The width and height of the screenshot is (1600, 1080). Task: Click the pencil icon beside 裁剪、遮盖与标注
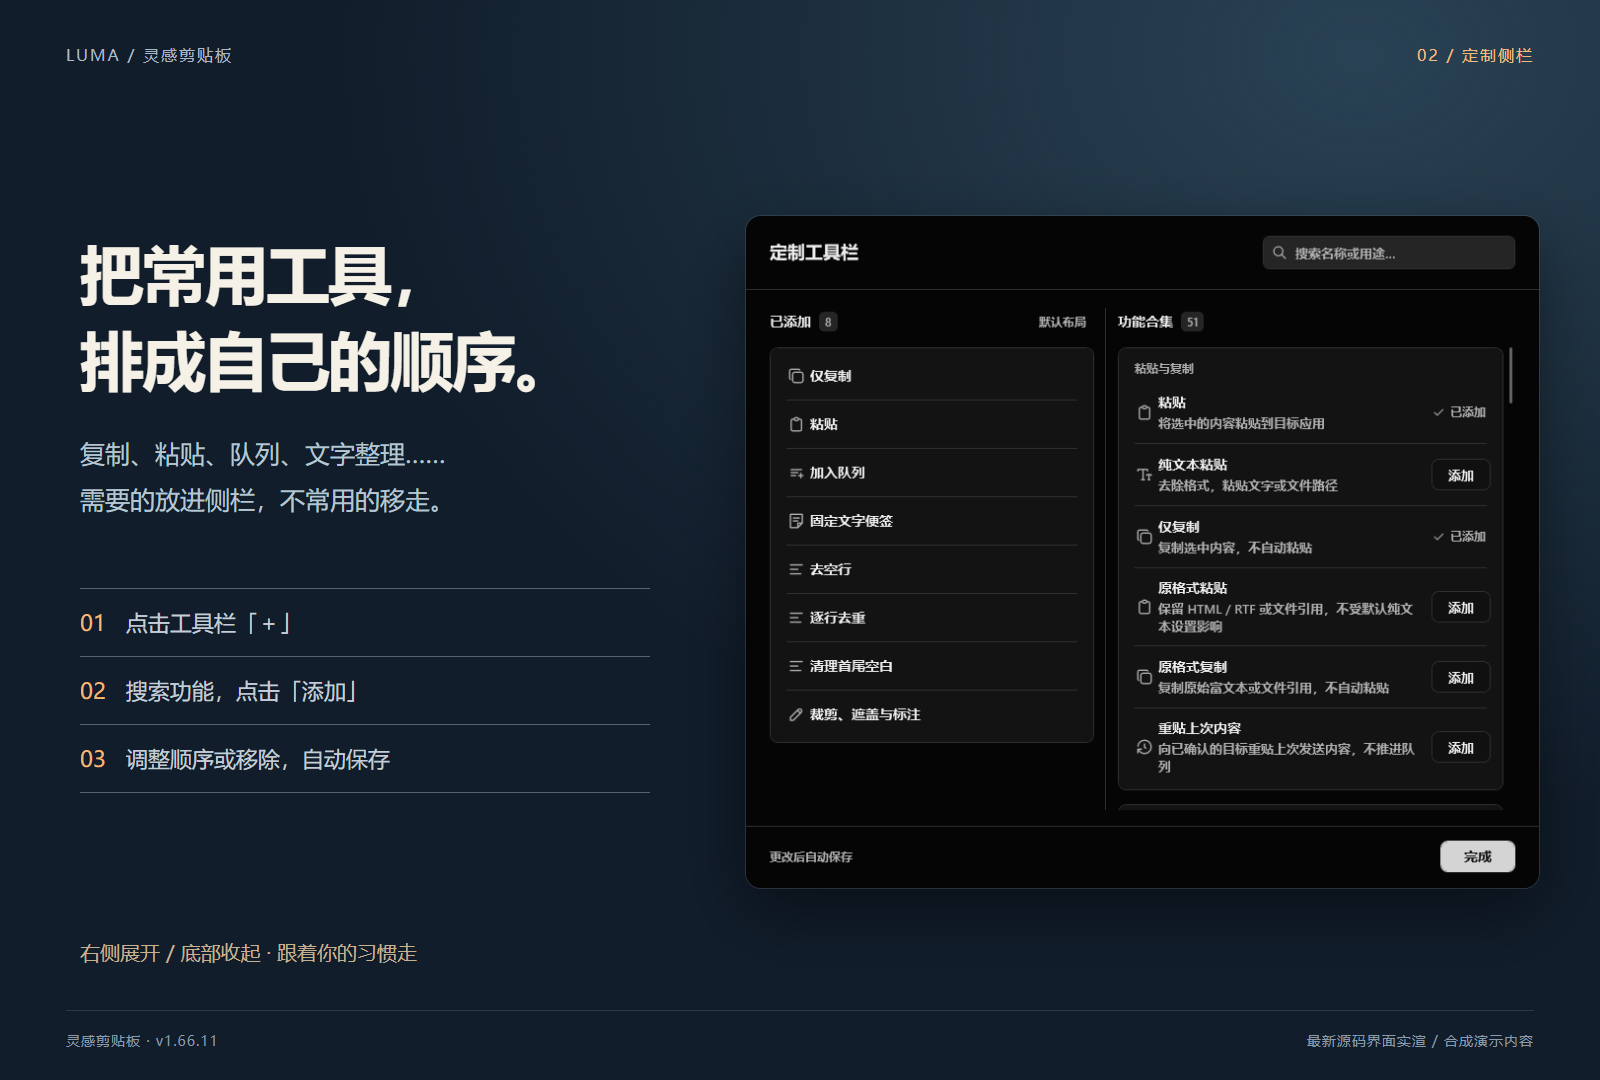796,714
